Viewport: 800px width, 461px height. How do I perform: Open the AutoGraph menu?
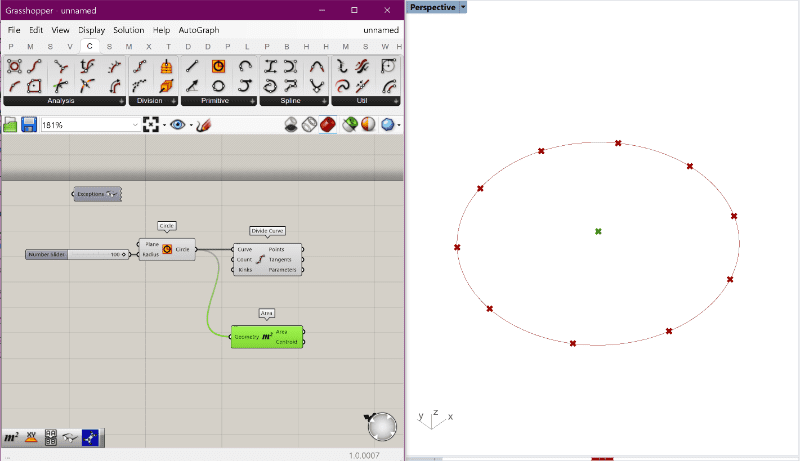(199, 30)
